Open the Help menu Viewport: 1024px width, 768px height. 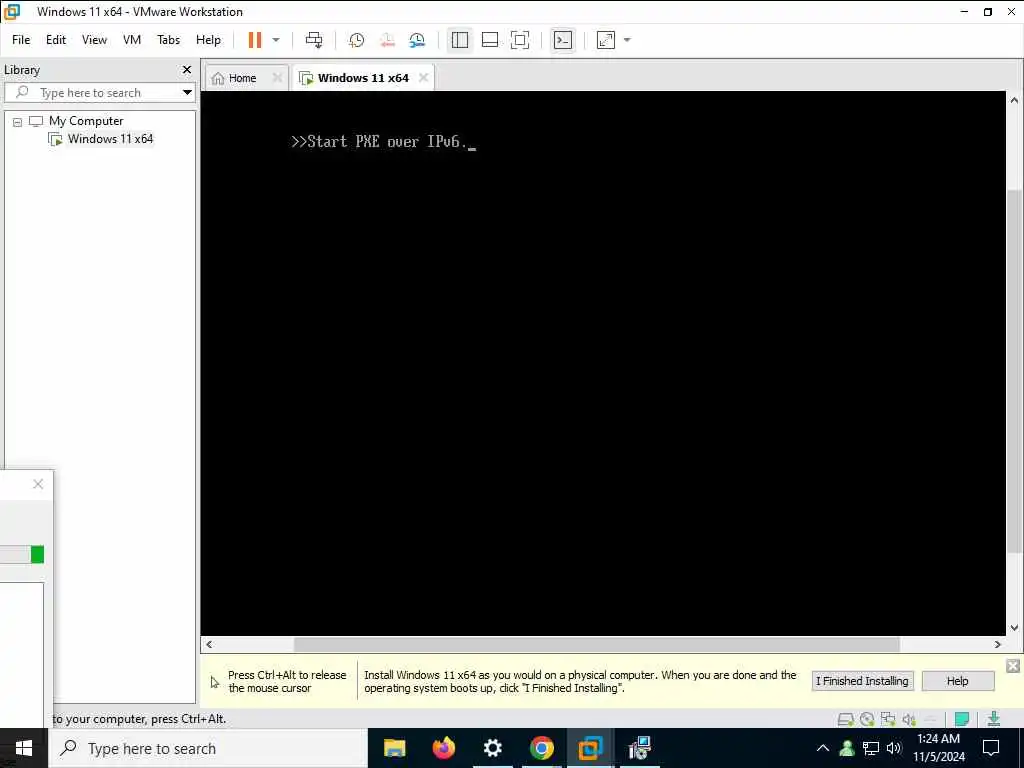208,40
